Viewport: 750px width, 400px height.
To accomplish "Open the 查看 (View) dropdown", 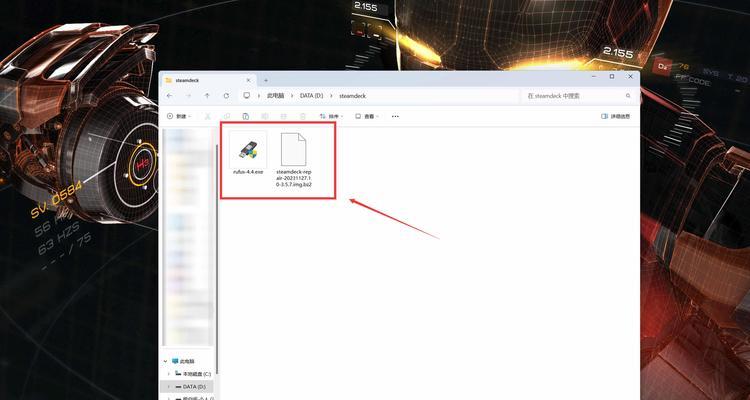I will 367,116.
